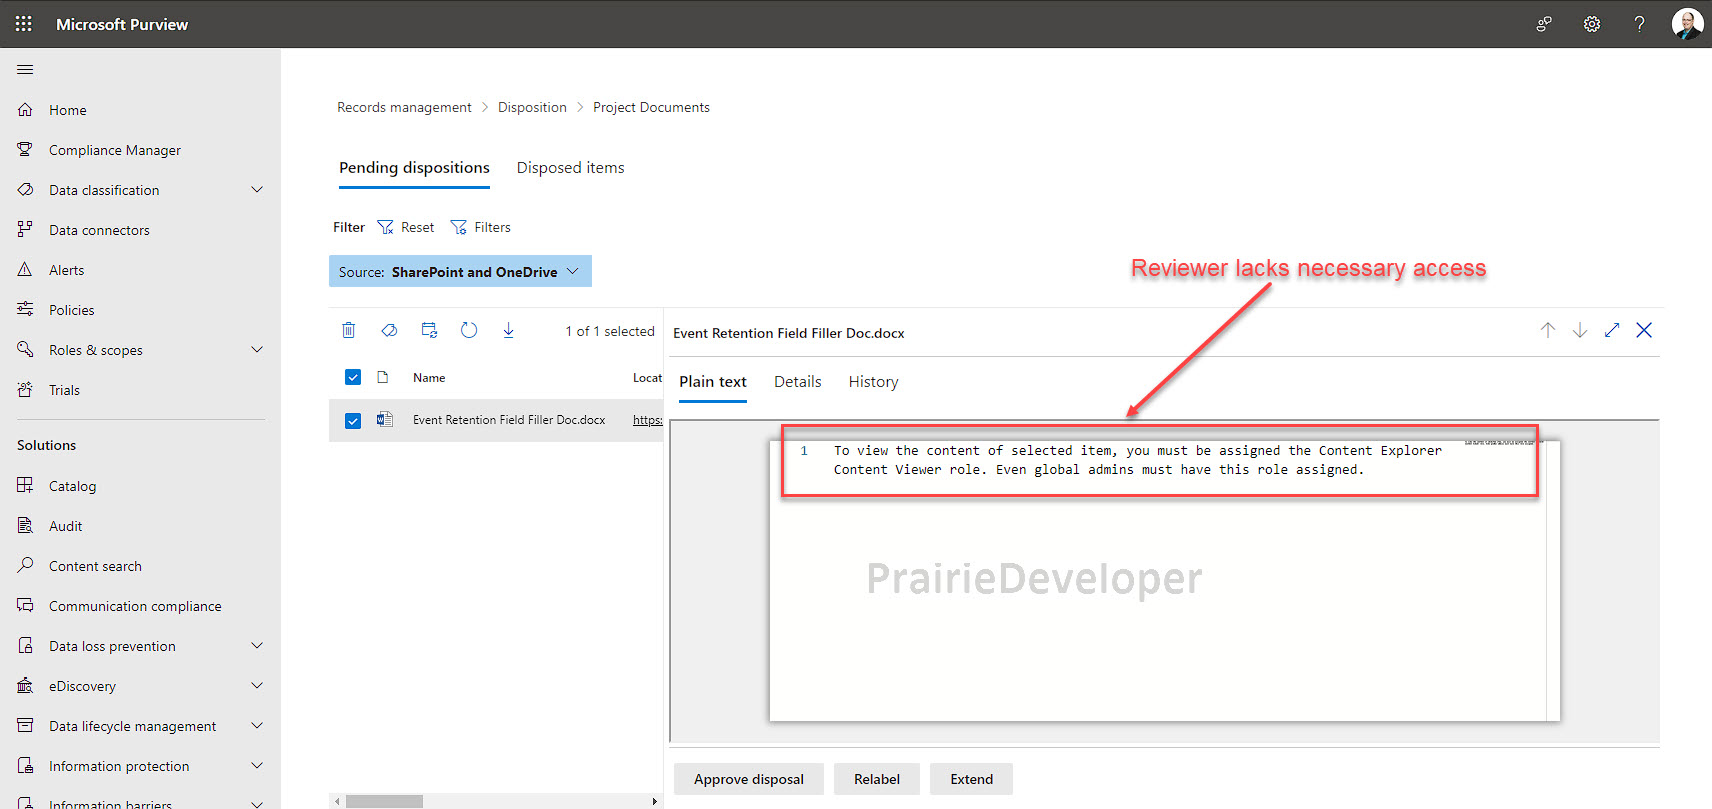Expand Data classification submenu
1712x809 pixels.
click(257, 190)
